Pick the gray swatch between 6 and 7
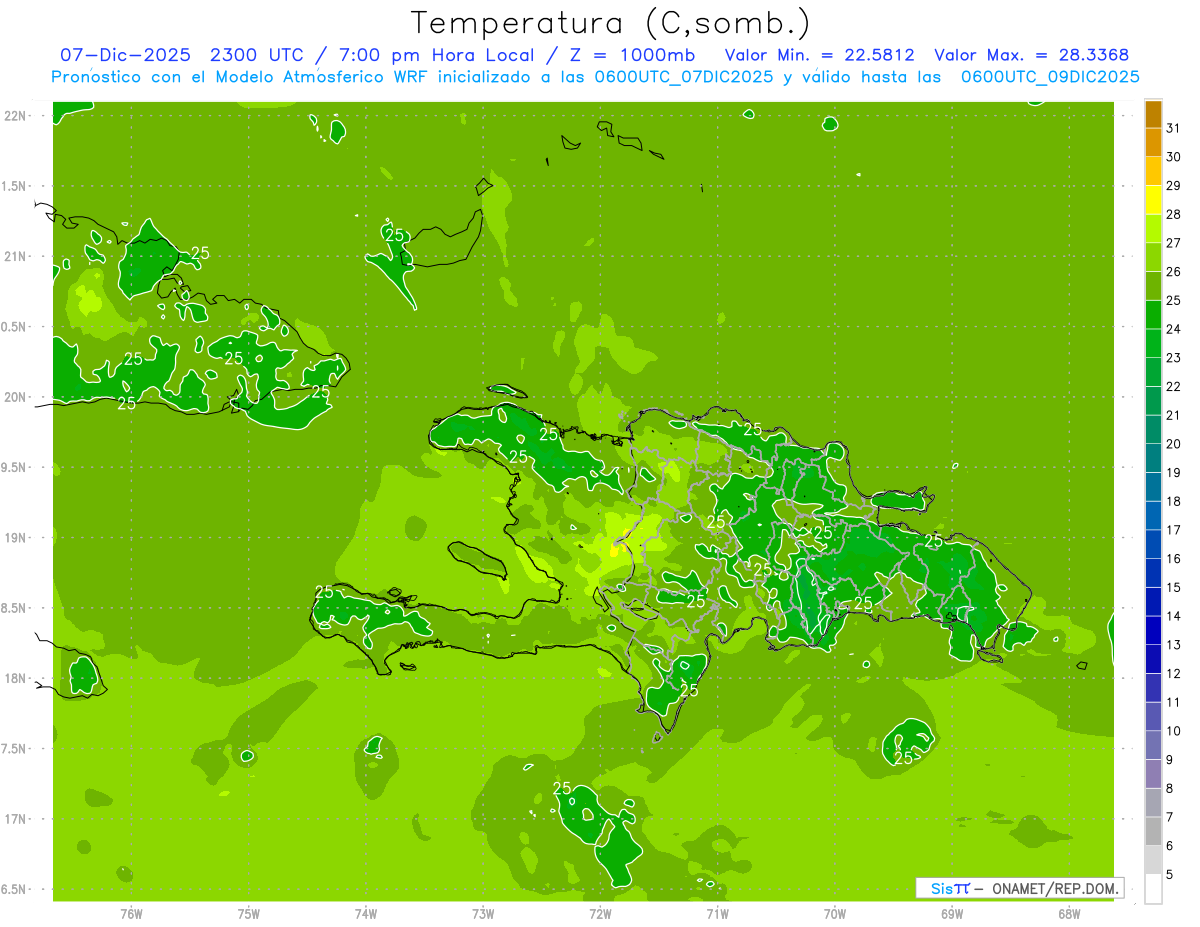The width and height of the screenshot is (1200, 927). 1153,831
